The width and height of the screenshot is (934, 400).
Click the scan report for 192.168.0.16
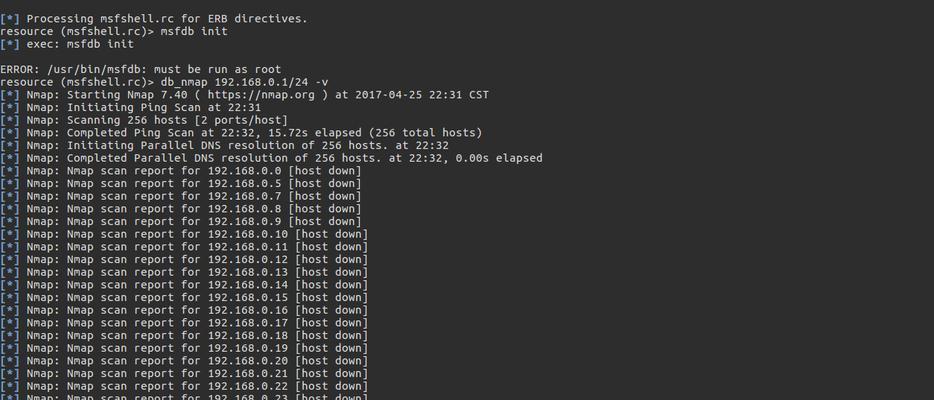click(x=184, y=311)
